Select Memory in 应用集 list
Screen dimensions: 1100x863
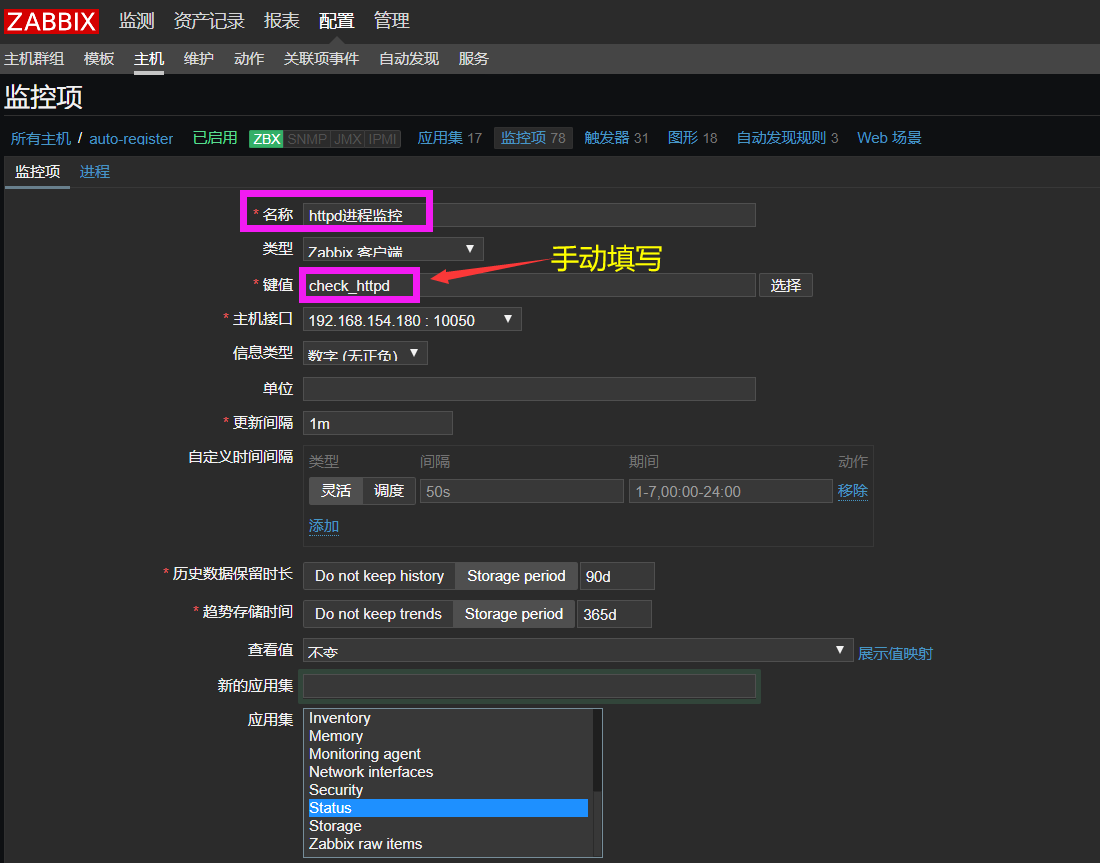pyautogui.click(x=448, y=736)
